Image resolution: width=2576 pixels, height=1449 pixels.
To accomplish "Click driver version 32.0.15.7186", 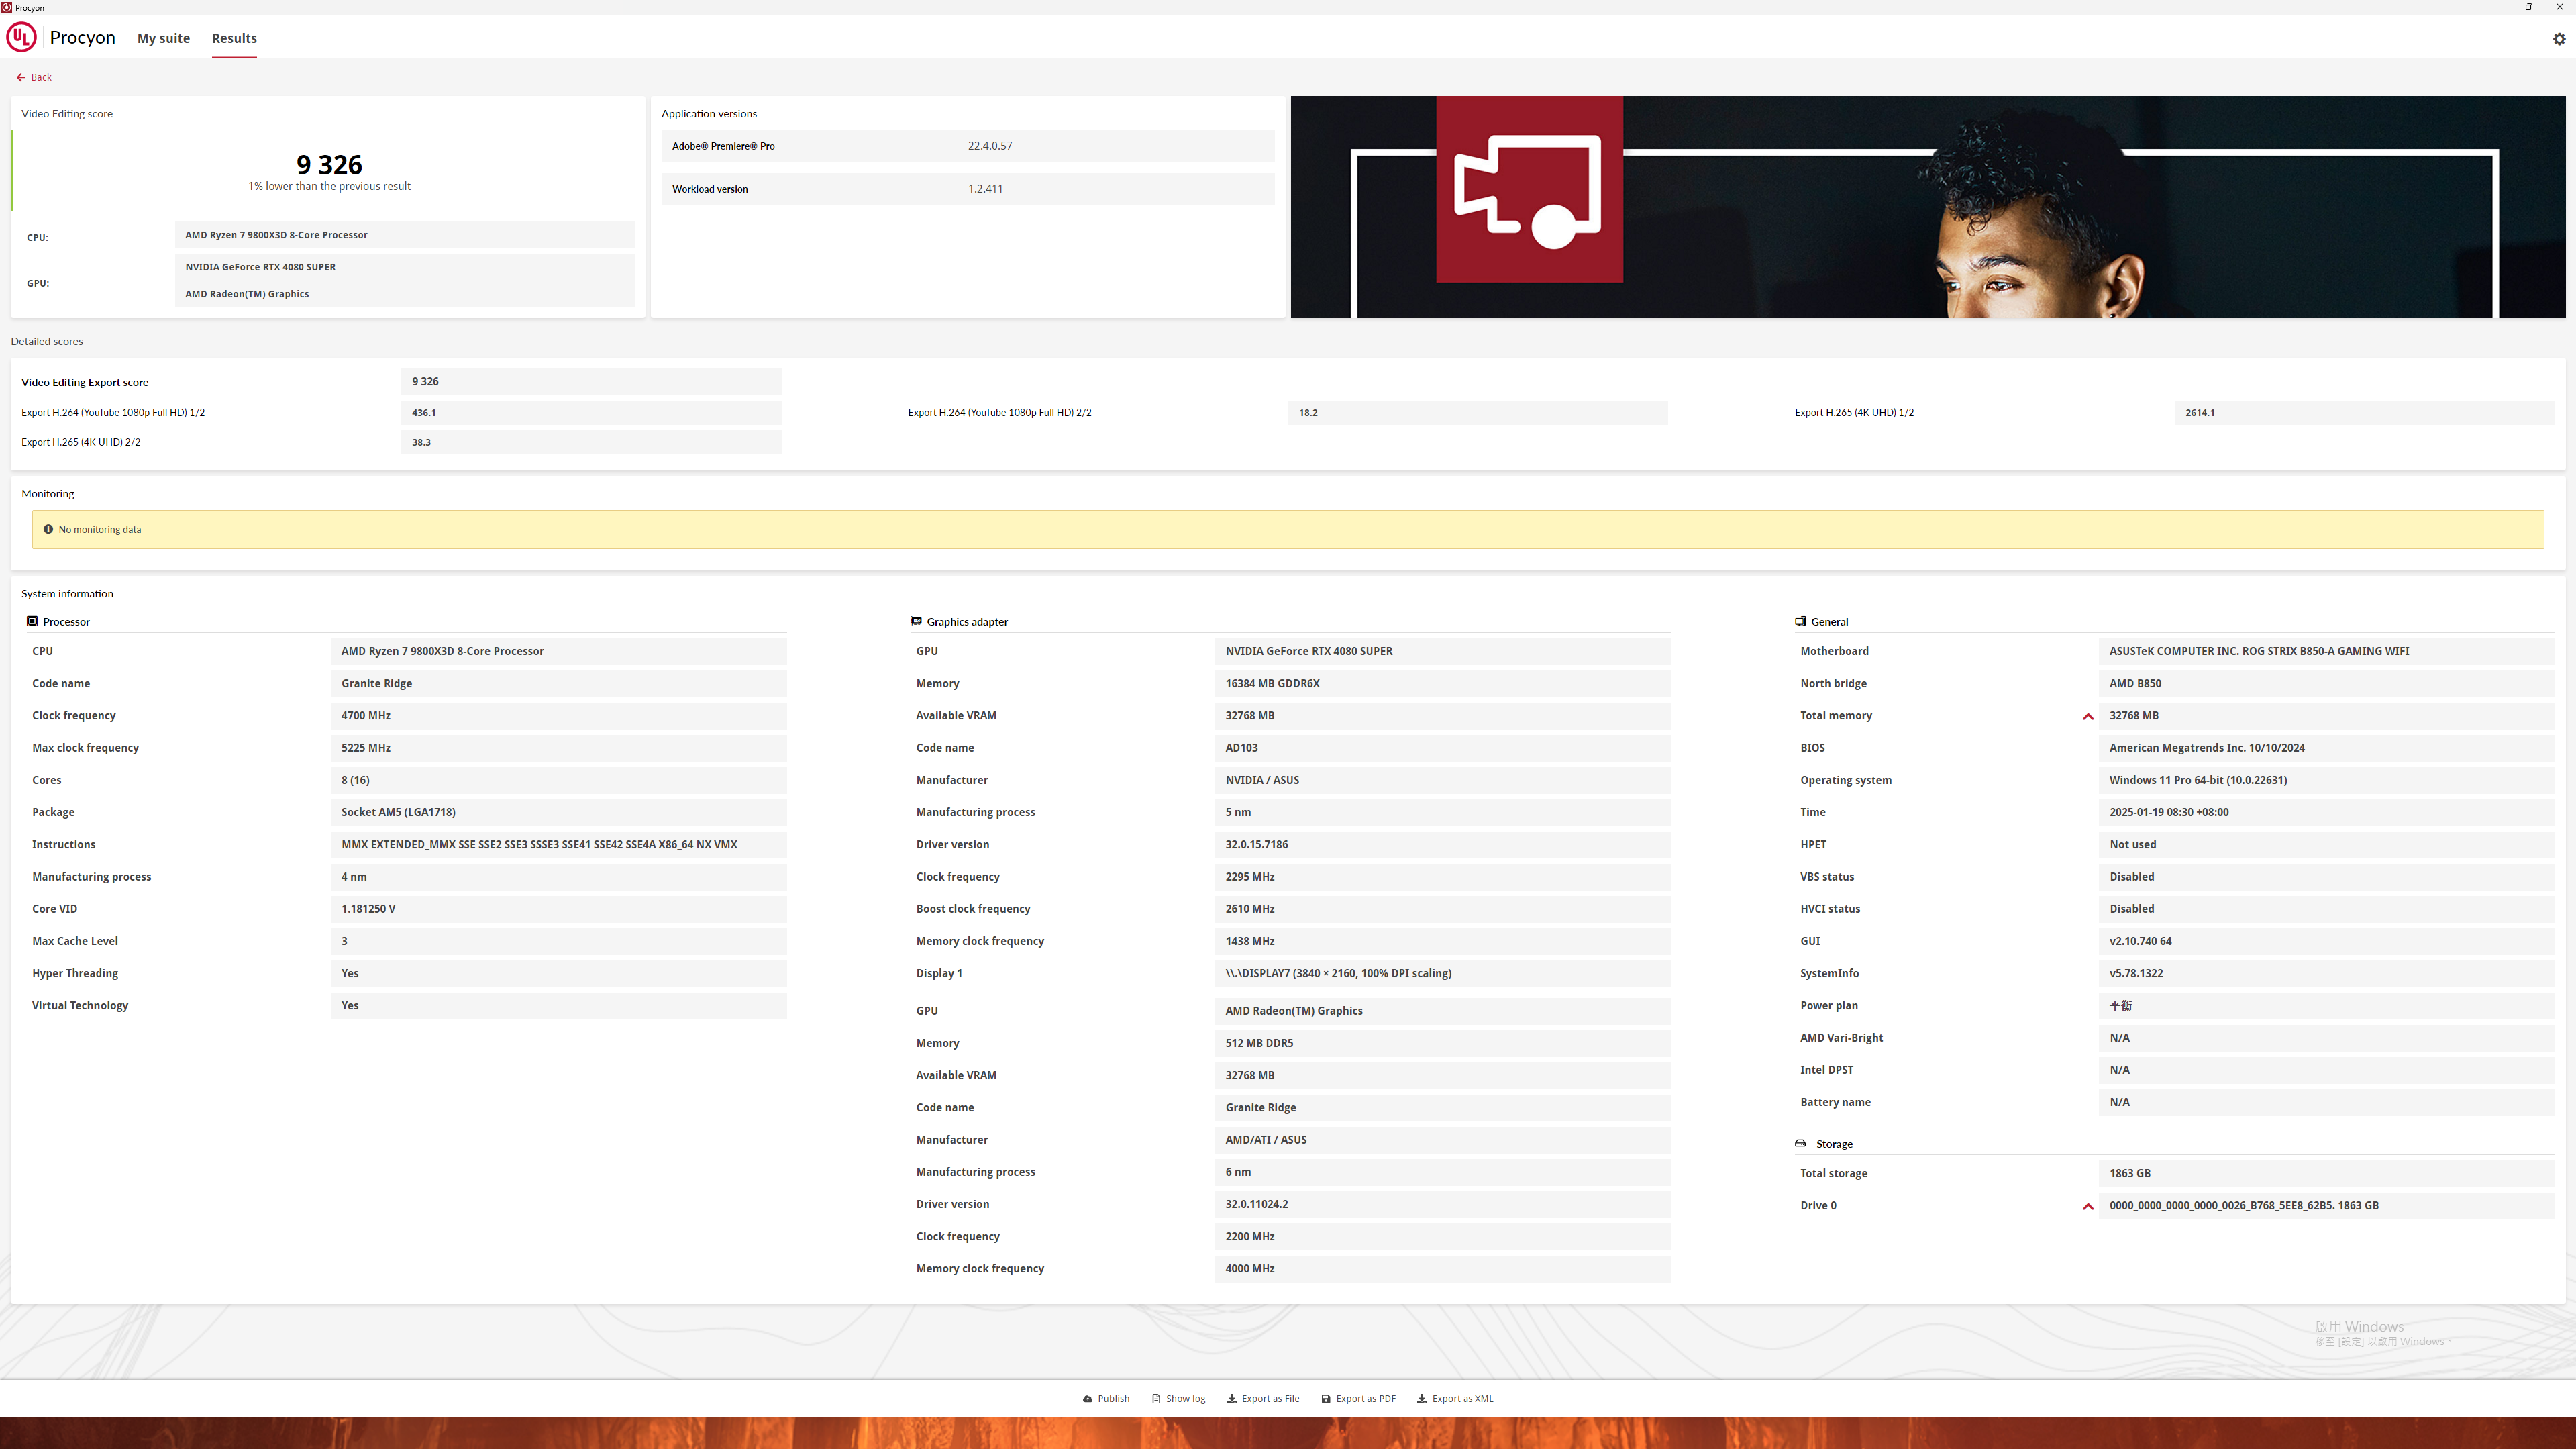I will point(1442,844).
